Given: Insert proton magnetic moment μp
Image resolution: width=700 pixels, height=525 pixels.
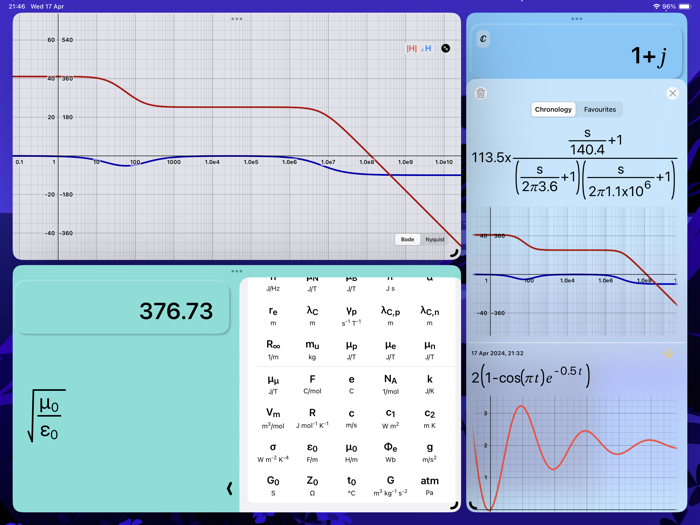Looking at the screenshot, I should point(351,350).
